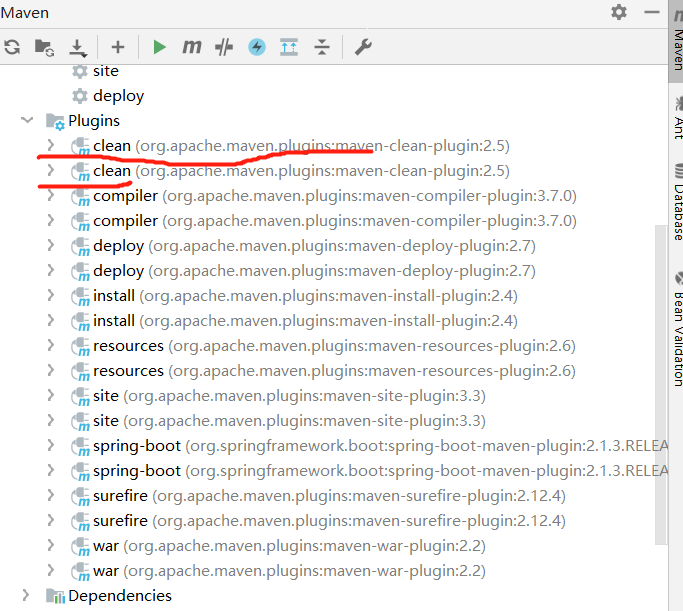Select first maven-deploy-plugin:2.7 row text
This screenshot has width=683, height=611.
tap(314, 246)
